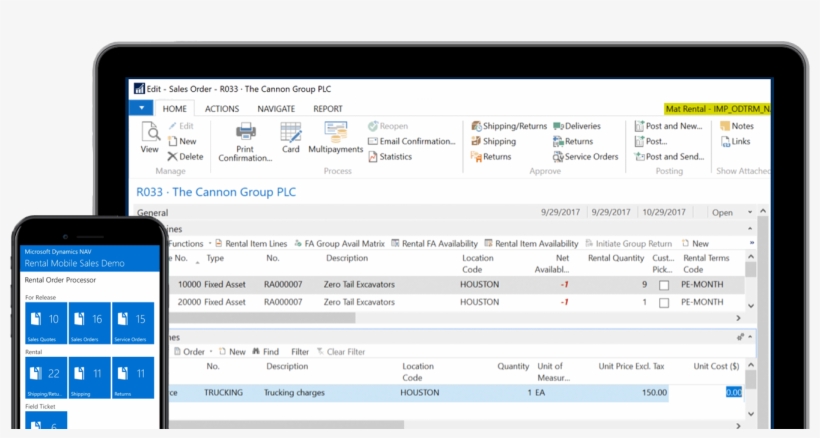Tap the Returns tile on phone
Image resolution: width=820 pixels, height=438 pixels.
coord(133,378)
